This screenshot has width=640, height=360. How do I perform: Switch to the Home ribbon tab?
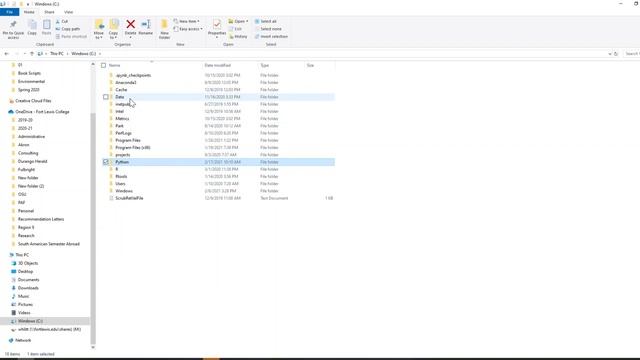tap(29, 12)
